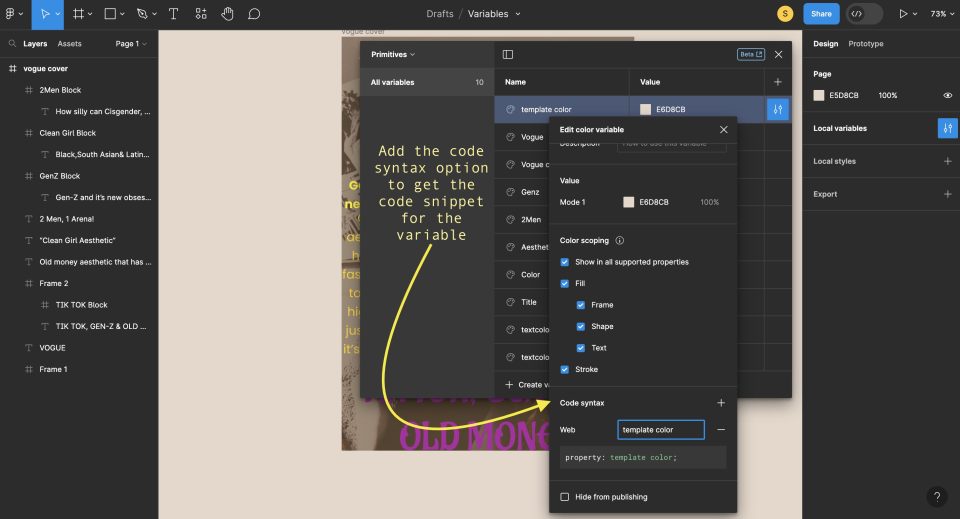Click the Beta link badge

point(751,54)
